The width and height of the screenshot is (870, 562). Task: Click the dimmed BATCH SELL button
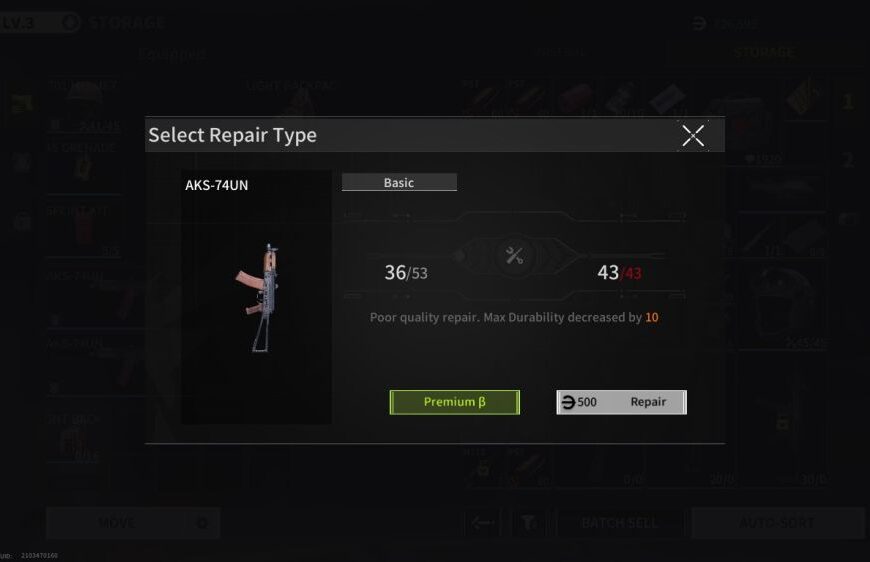pyautogui.click(x=619, y=523)
